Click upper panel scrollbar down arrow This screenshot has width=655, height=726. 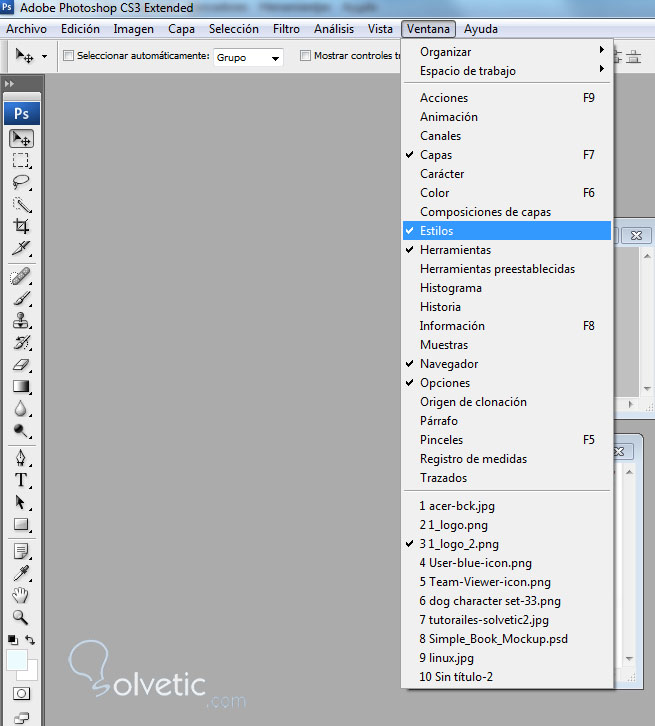click(647, 388)
